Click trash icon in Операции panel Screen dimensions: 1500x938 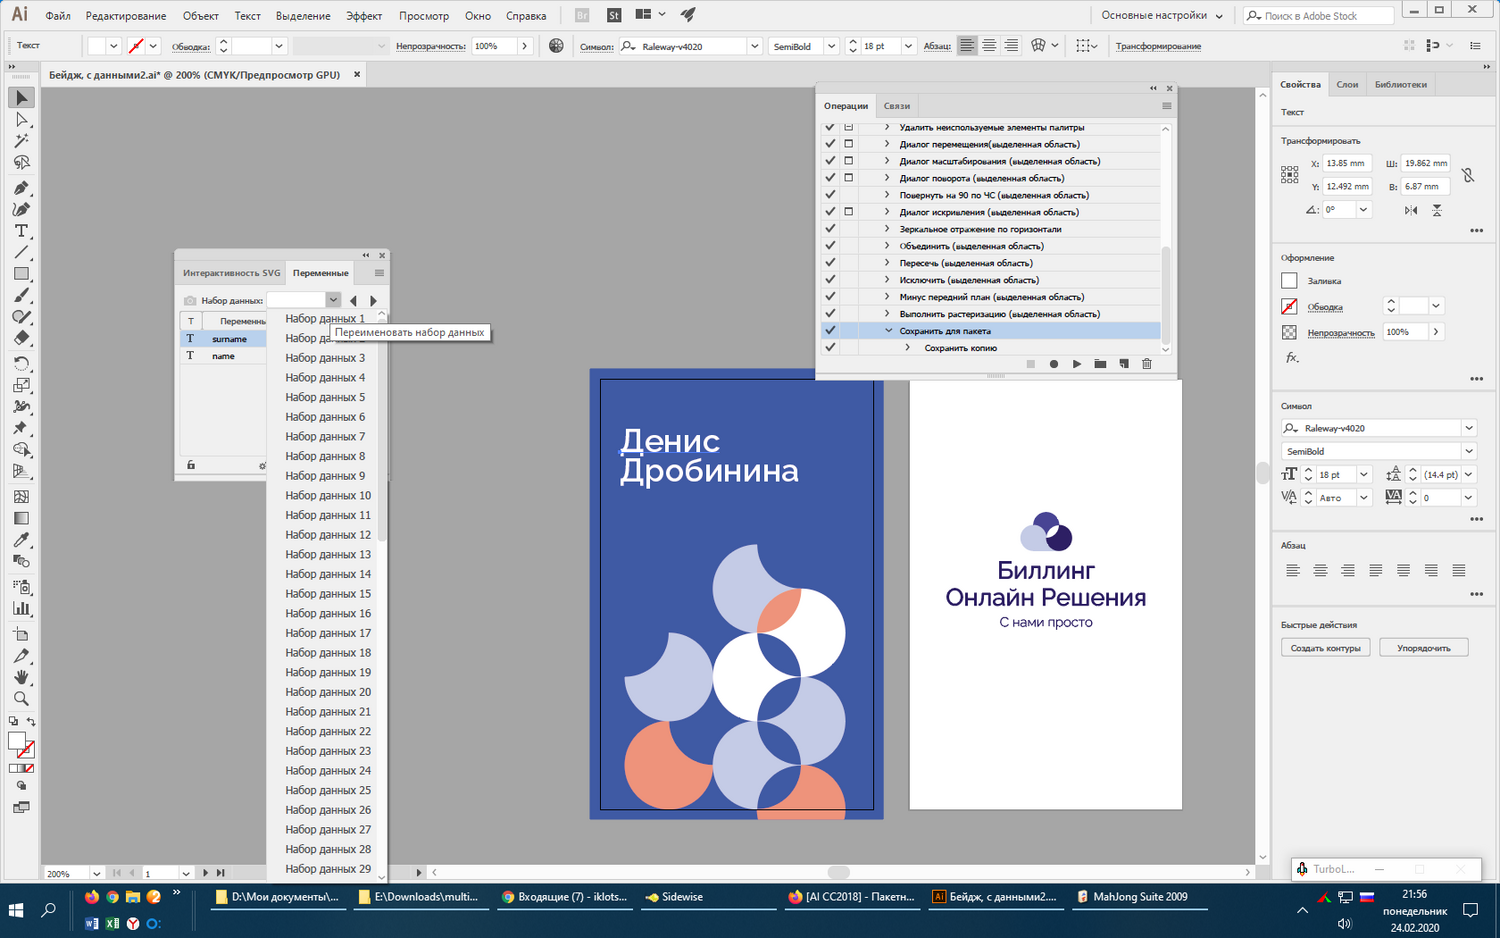tap(1147, 364)
